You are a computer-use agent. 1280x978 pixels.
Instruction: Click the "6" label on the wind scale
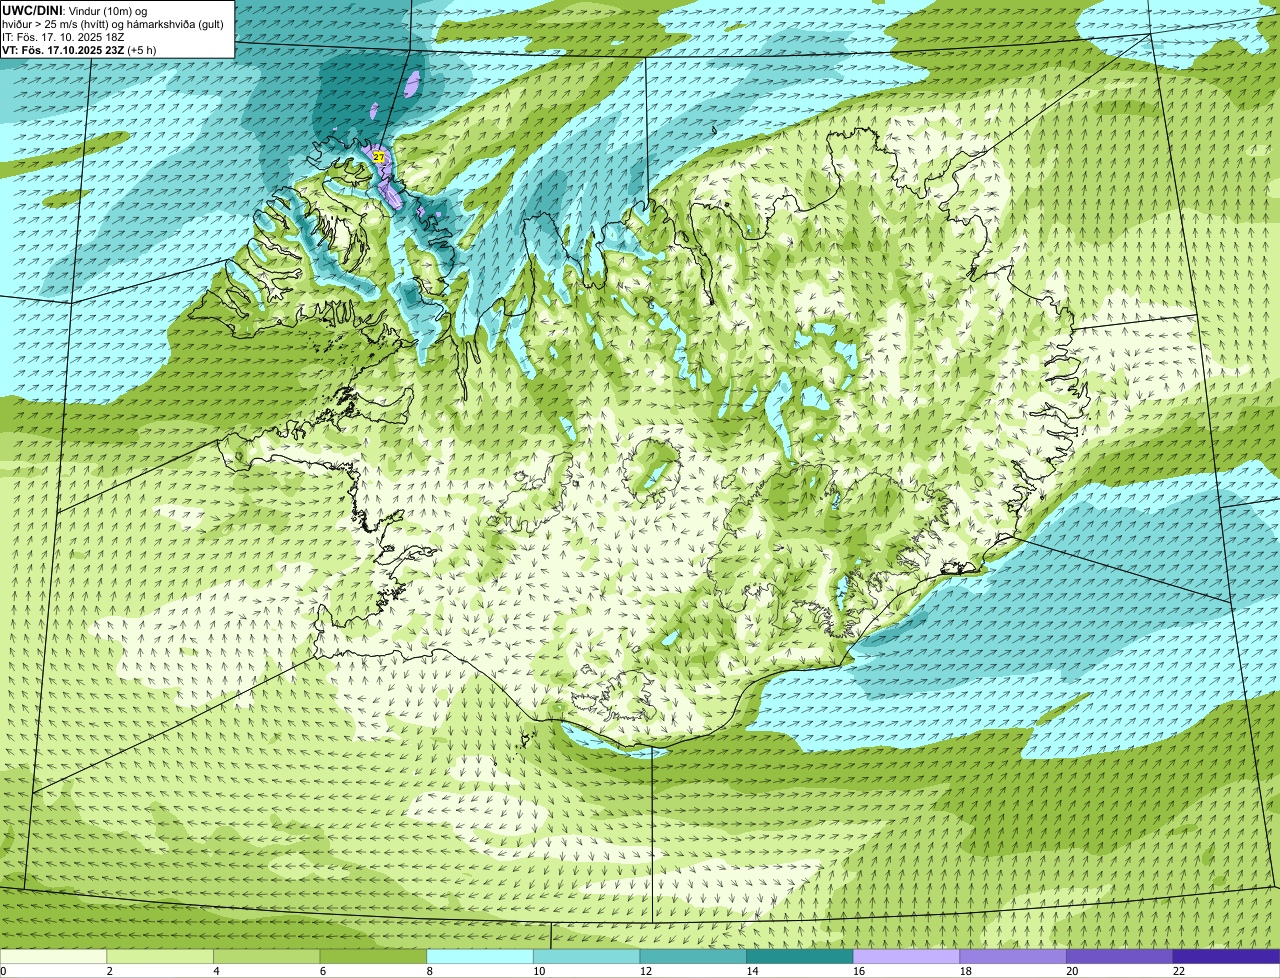tap(322, 971)
